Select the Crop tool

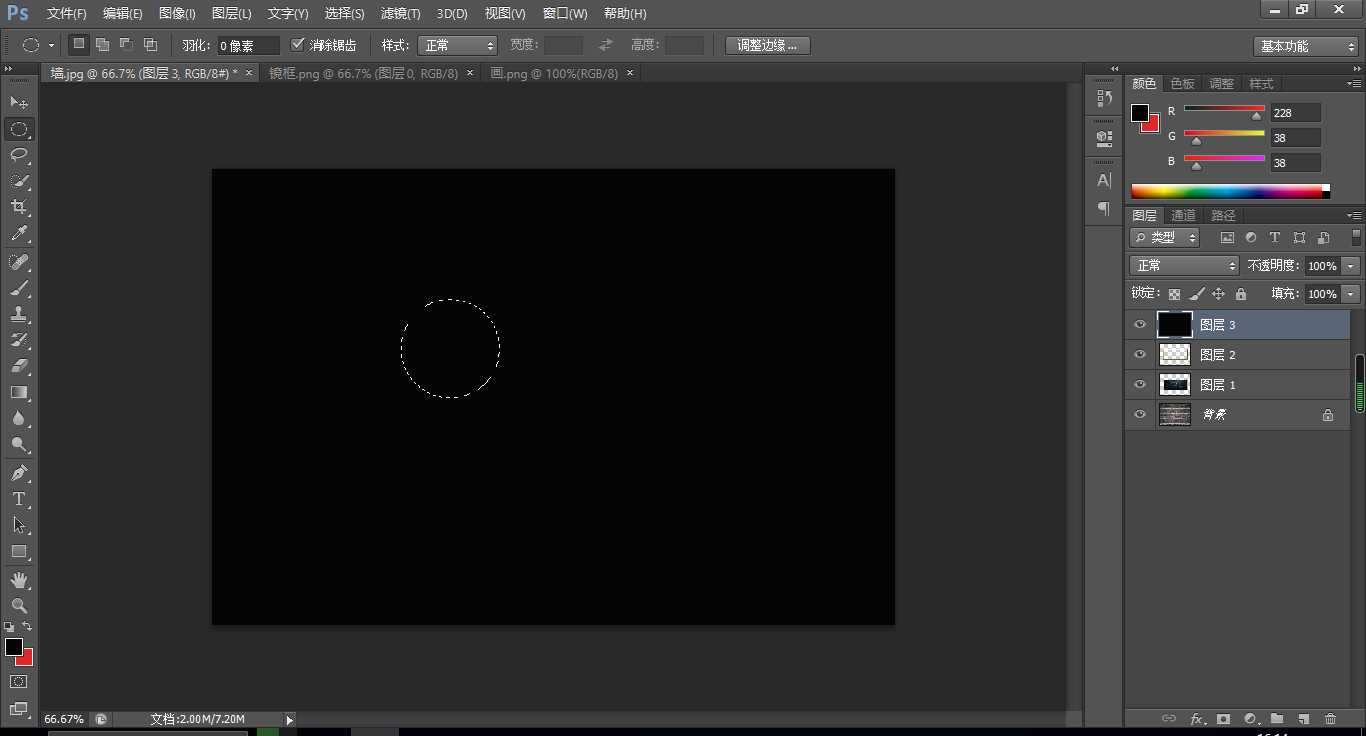[x=19, y=207]
